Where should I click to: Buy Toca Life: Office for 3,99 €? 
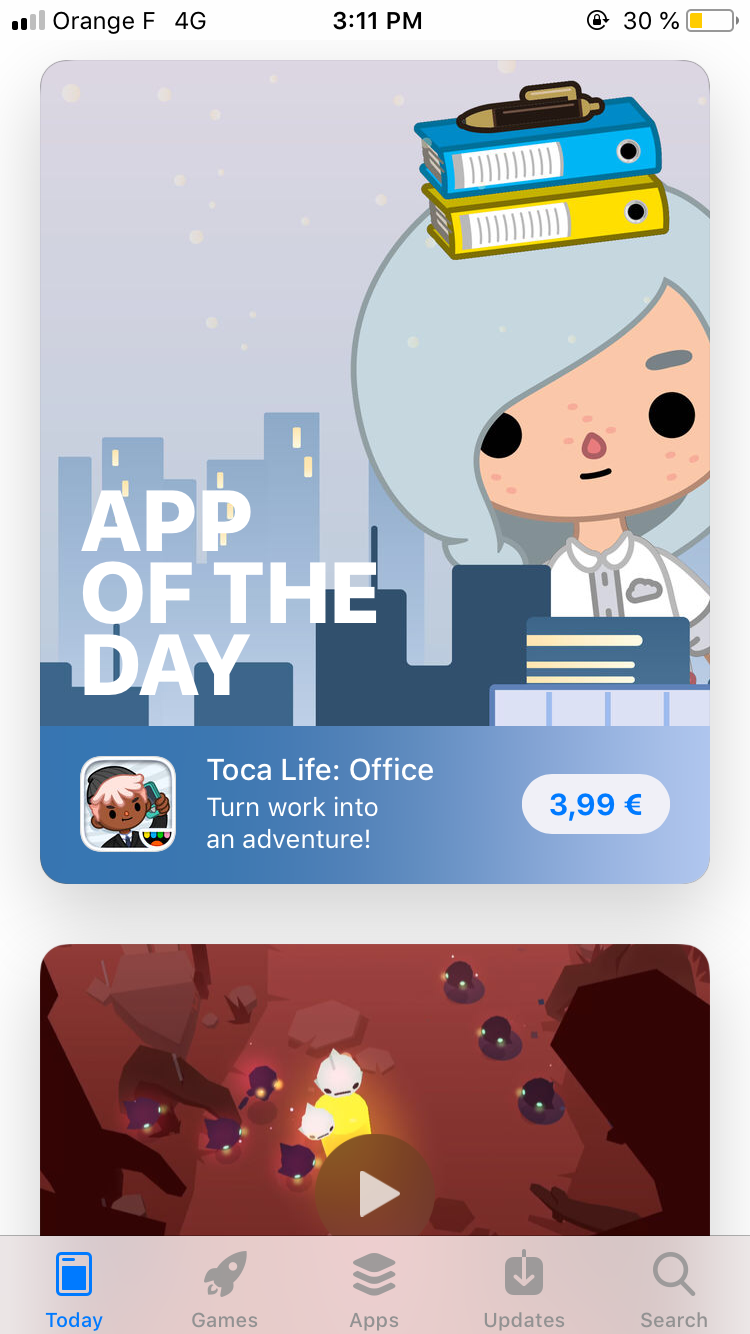[x=596, y=804]
